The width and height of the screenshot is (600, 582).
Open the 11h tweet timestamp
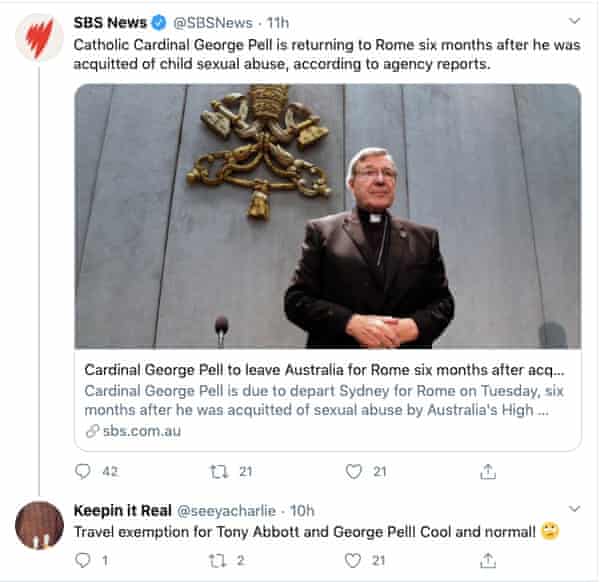[x=278, y=22]
